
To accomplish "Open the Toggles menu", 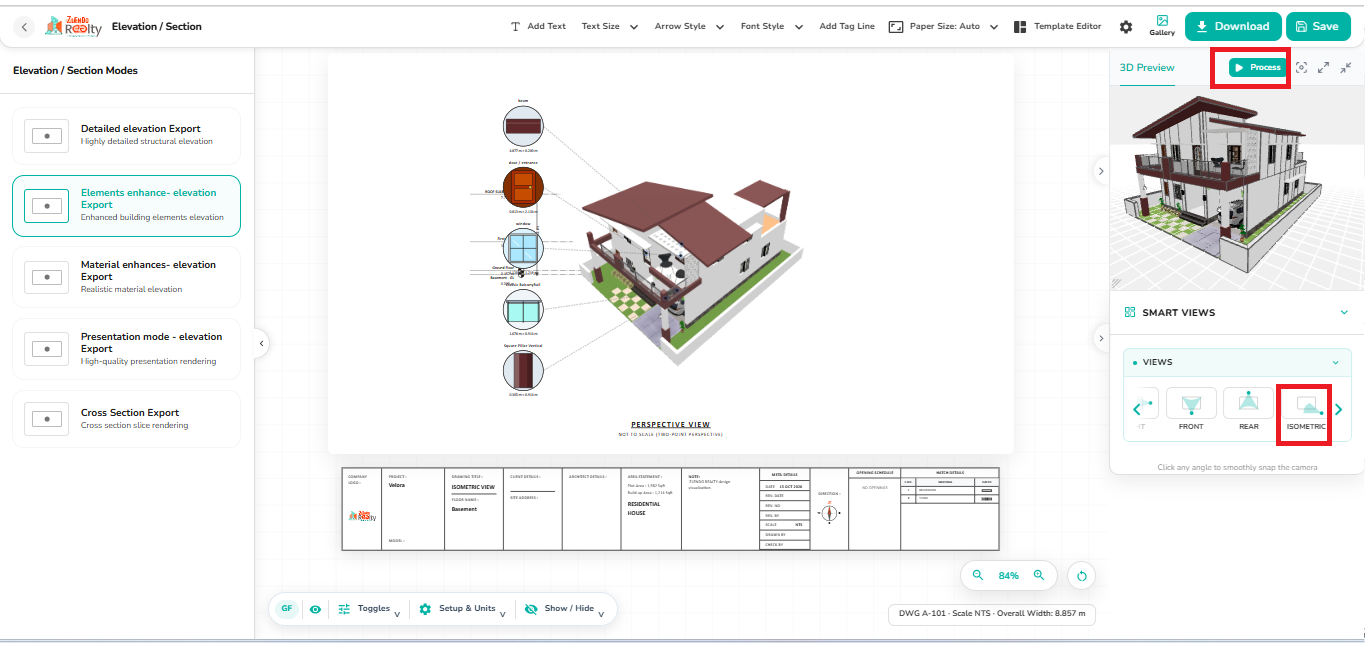I will 369,609.
